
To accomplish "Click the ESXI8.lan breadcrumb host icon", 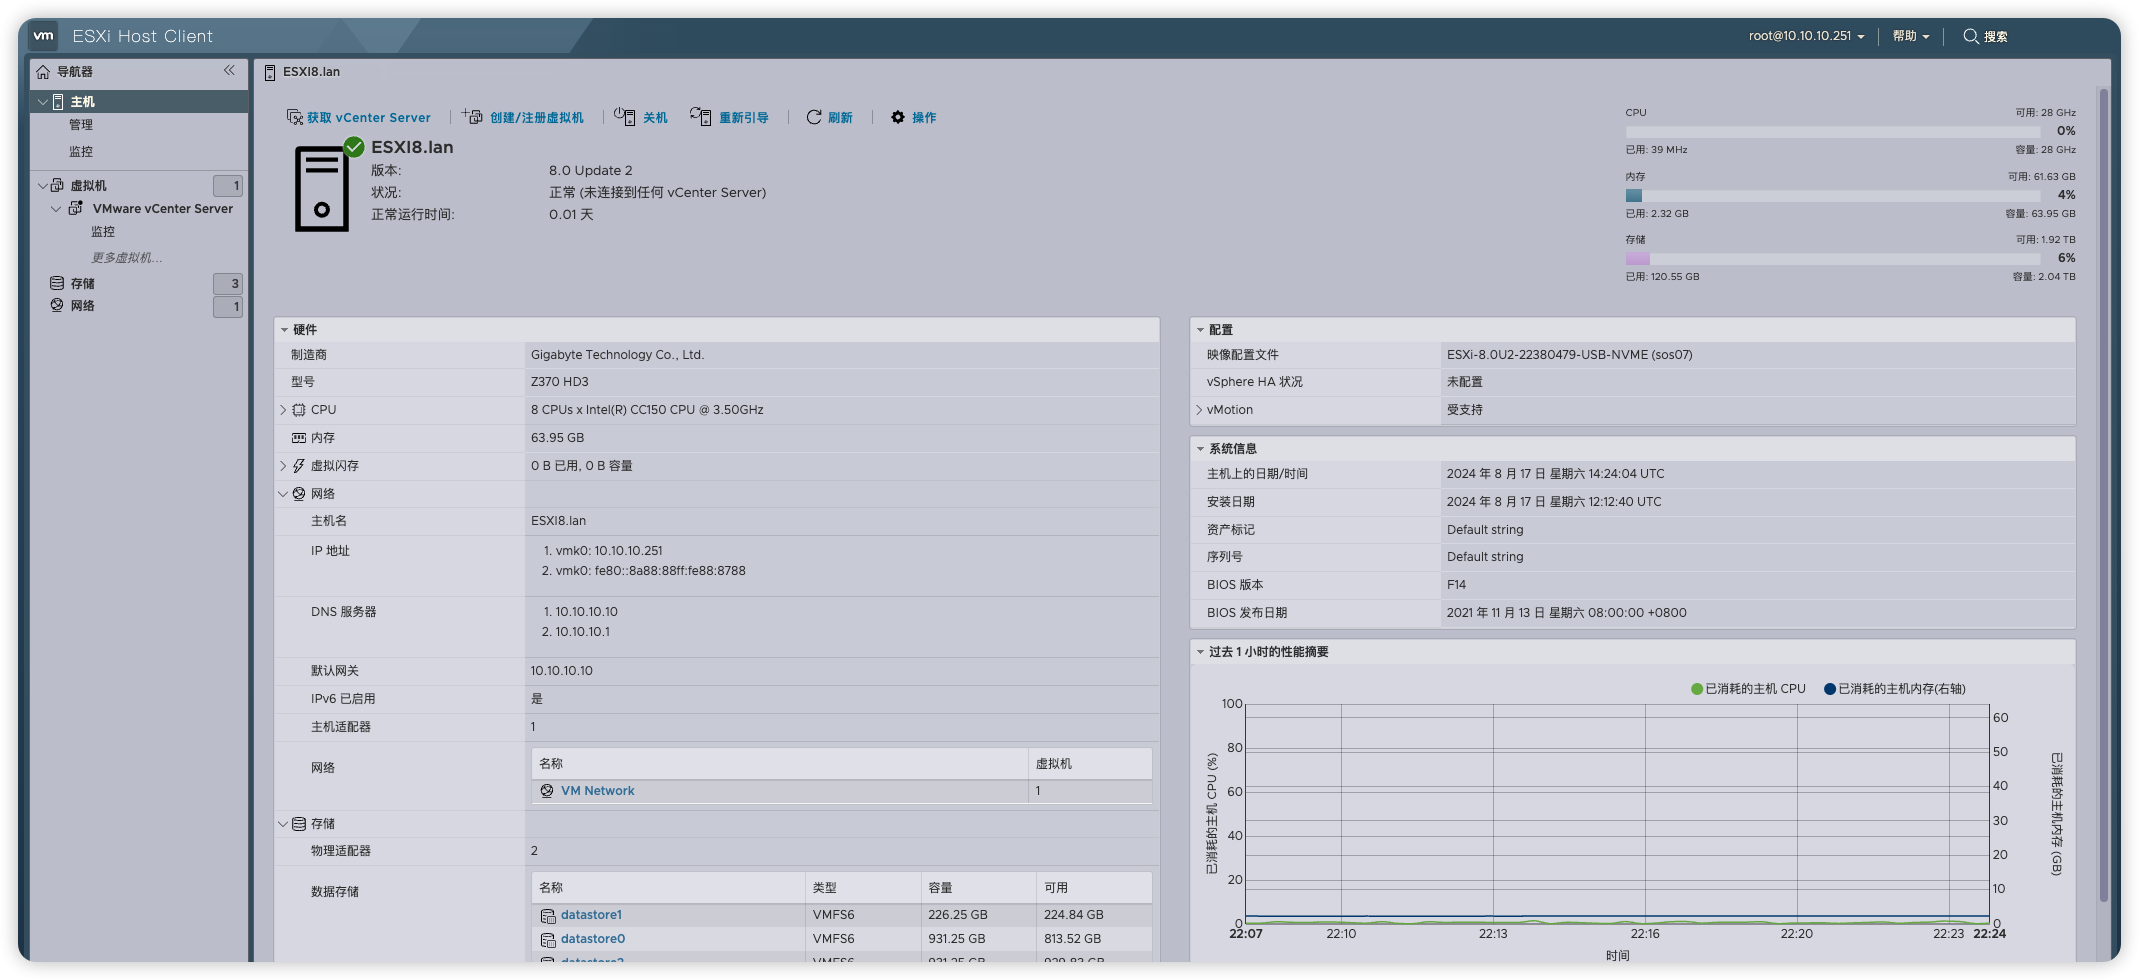I will click(x=270, y=72).
